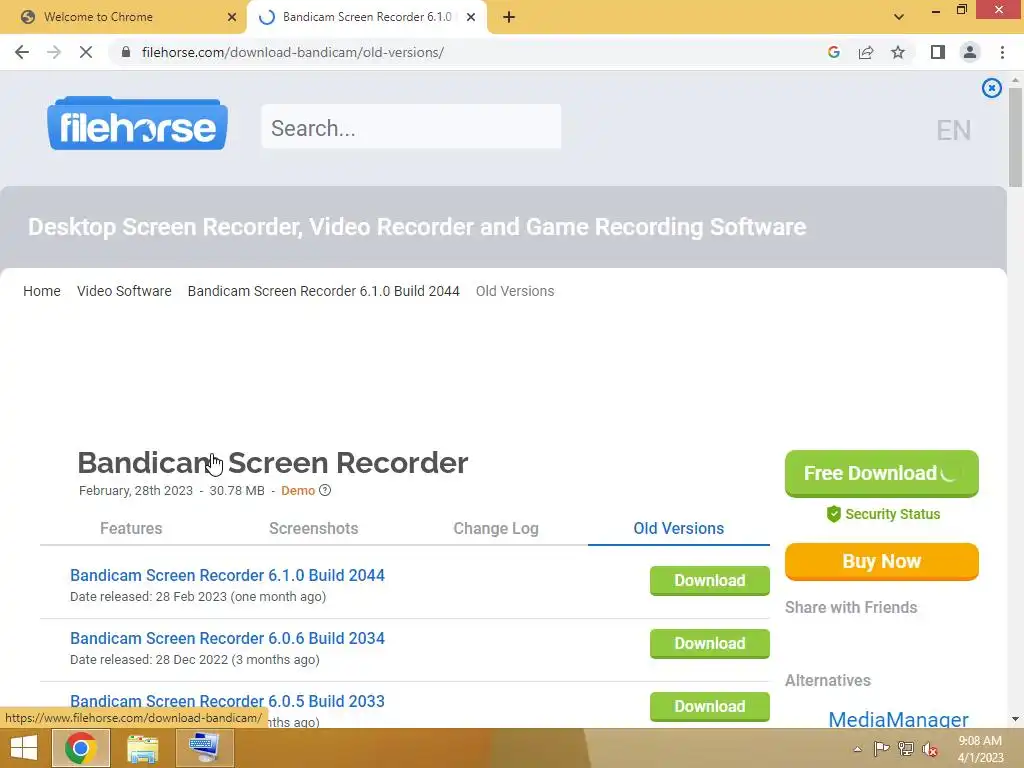Close the Welcome to Chrome tab
The image size is (1024, 768).
pos(232,17)
